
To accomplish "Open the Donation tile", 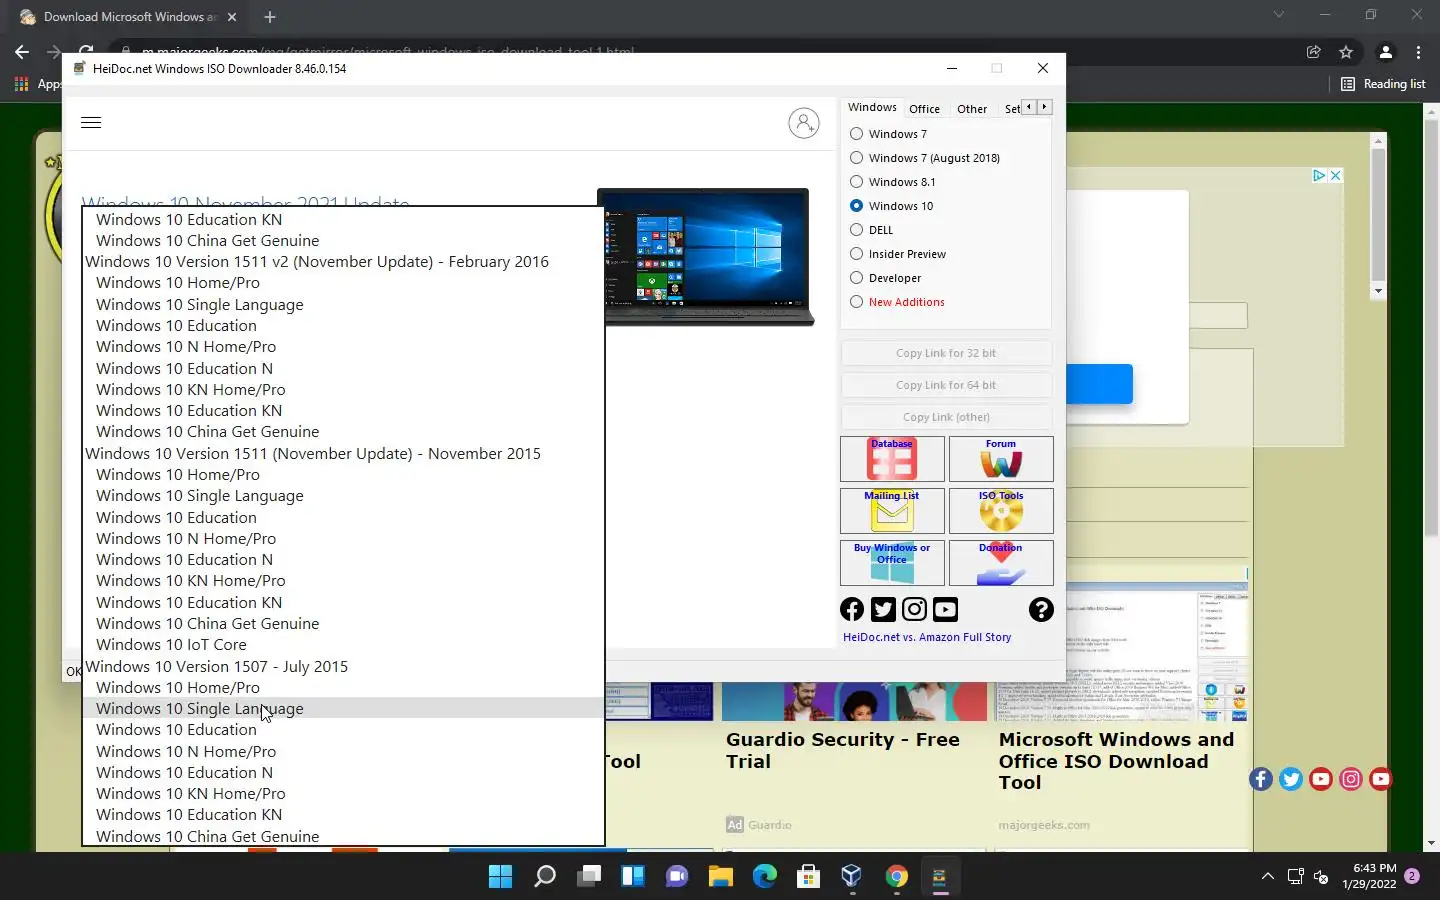I will (1001, 563).
